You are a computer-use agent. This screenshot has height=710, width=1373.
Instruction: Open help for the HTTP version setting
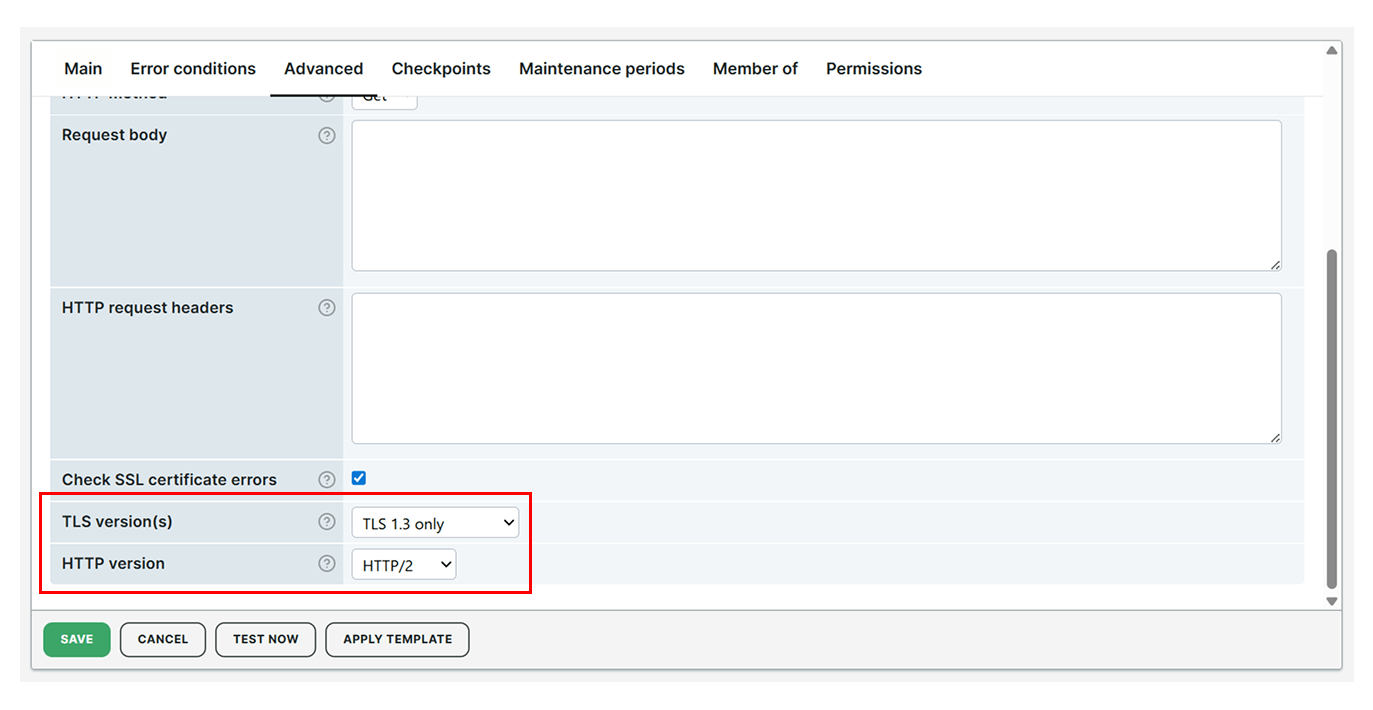tap(327, 563)
